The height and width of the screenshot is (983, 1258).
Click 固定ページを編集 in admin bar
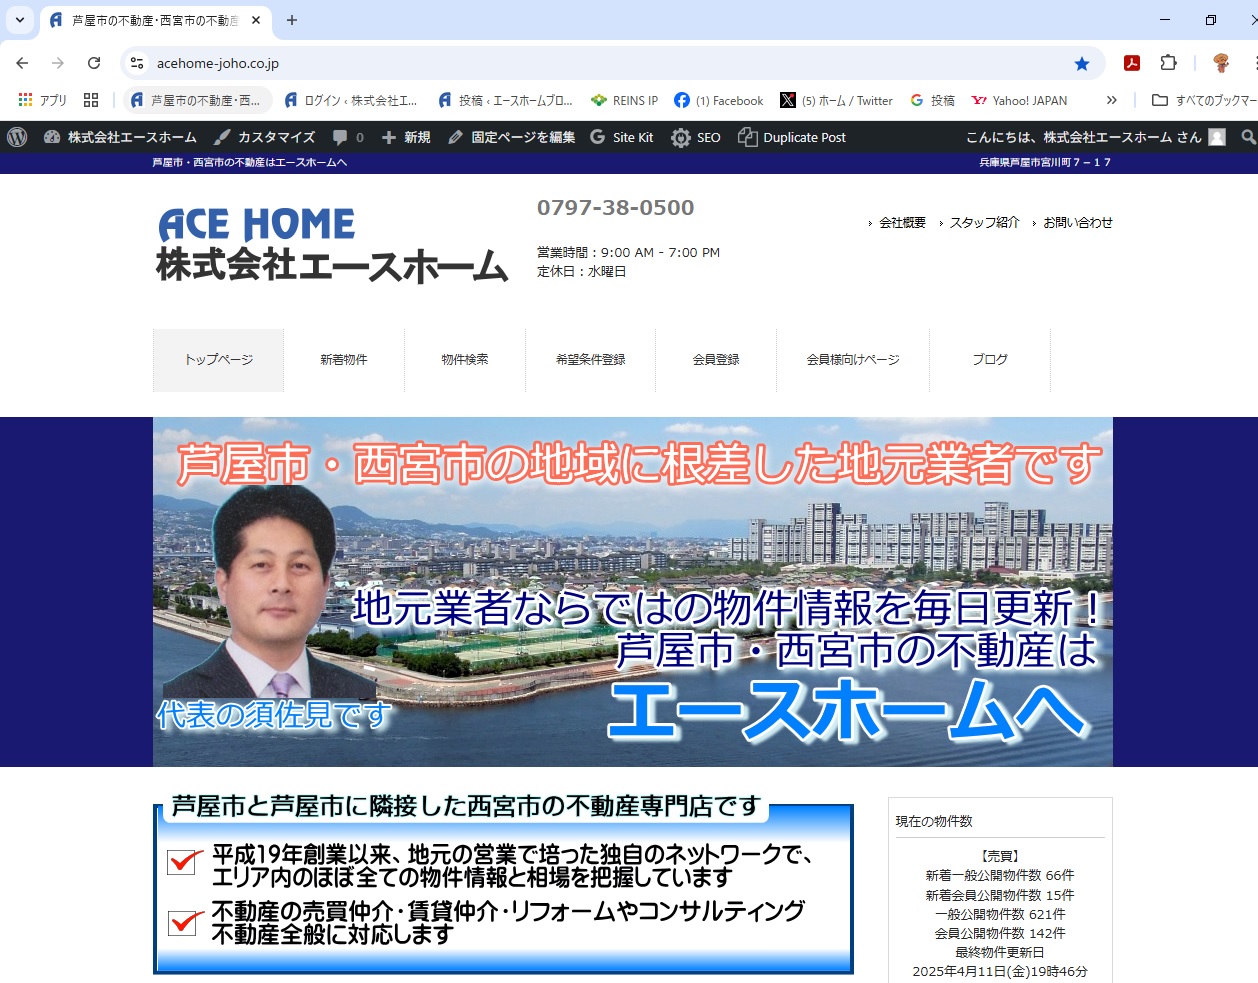tap(512, 137)
